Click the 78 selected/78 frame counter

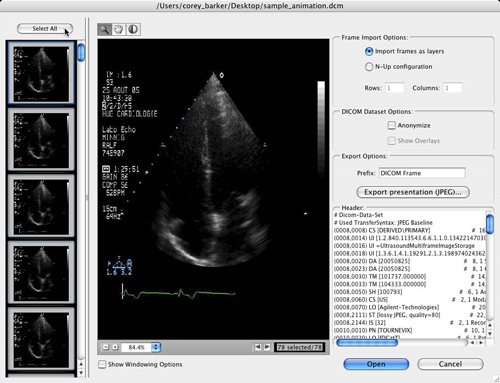[299, 347]
